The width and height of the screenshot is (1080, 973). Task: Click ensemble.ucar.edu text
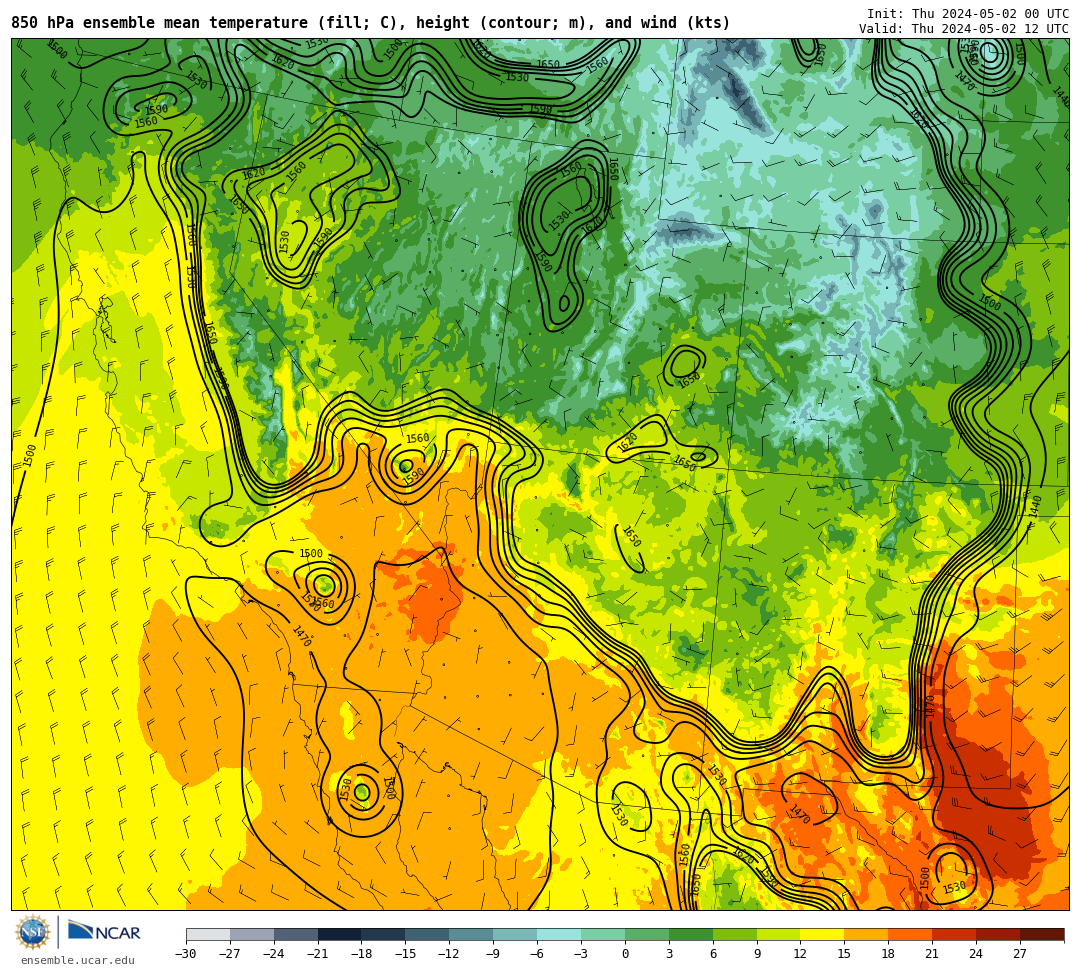(78, 960)
